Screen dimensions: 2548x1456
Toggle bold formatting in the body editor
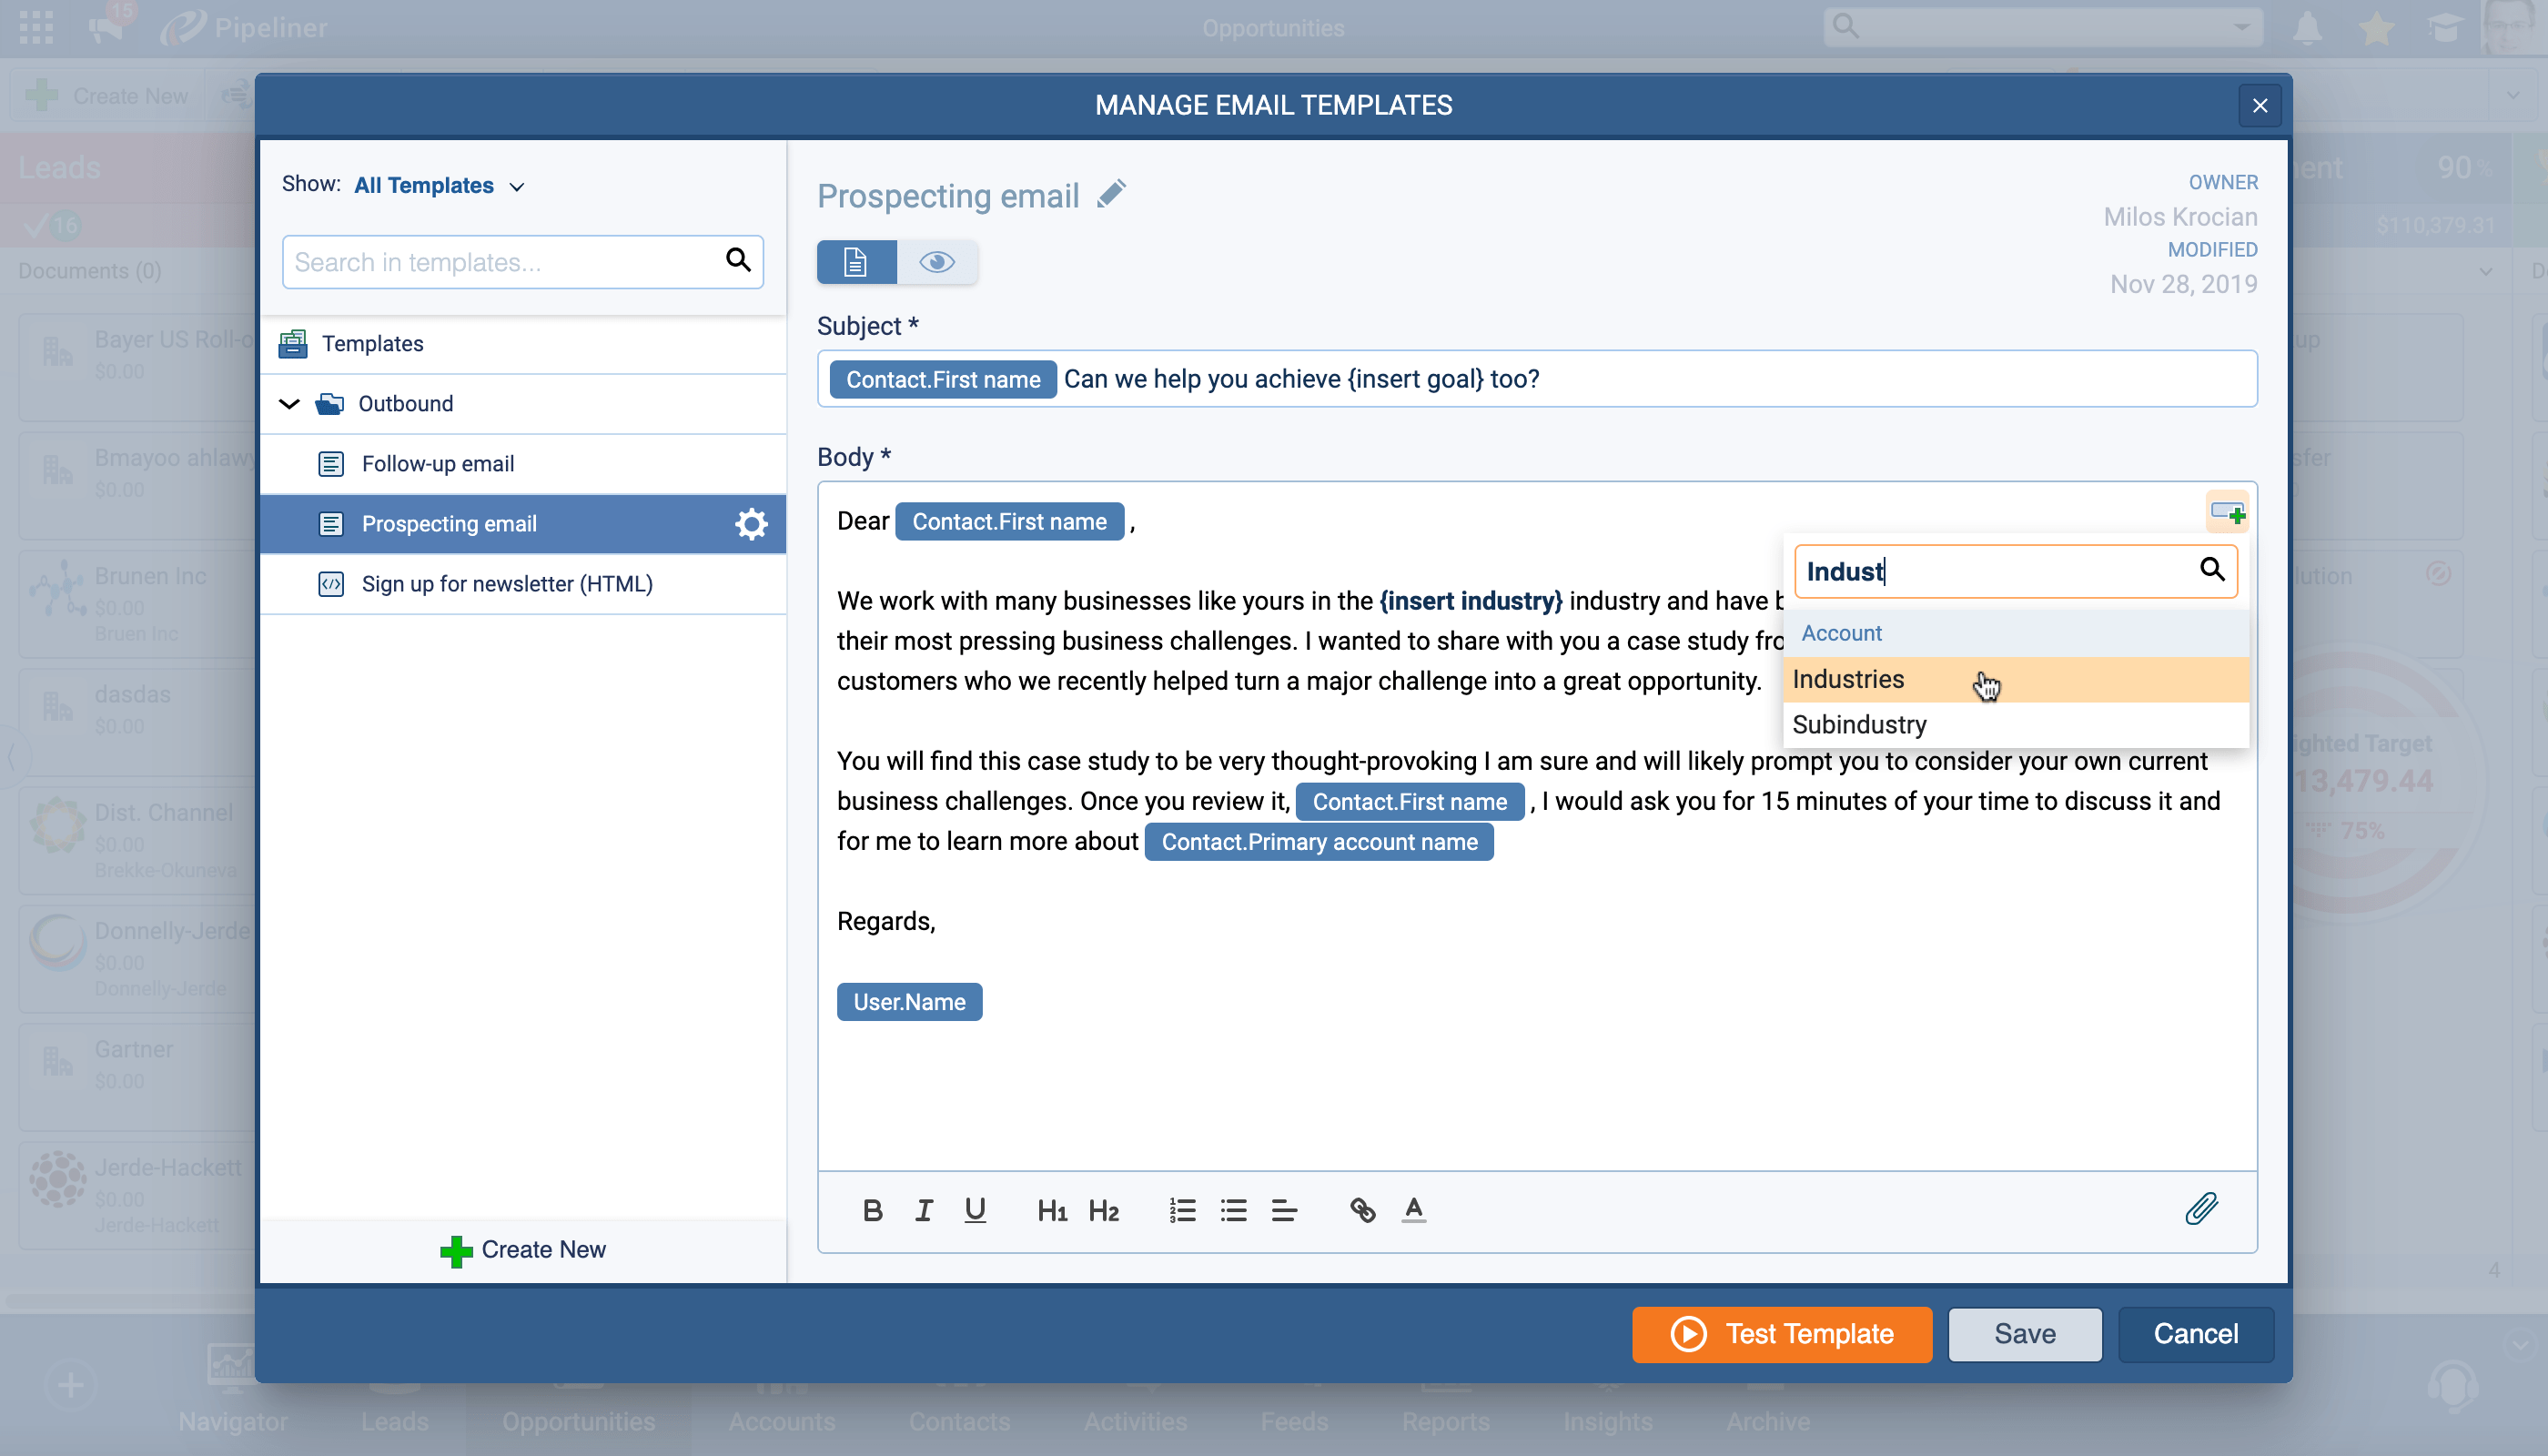tap(872, 1211)
